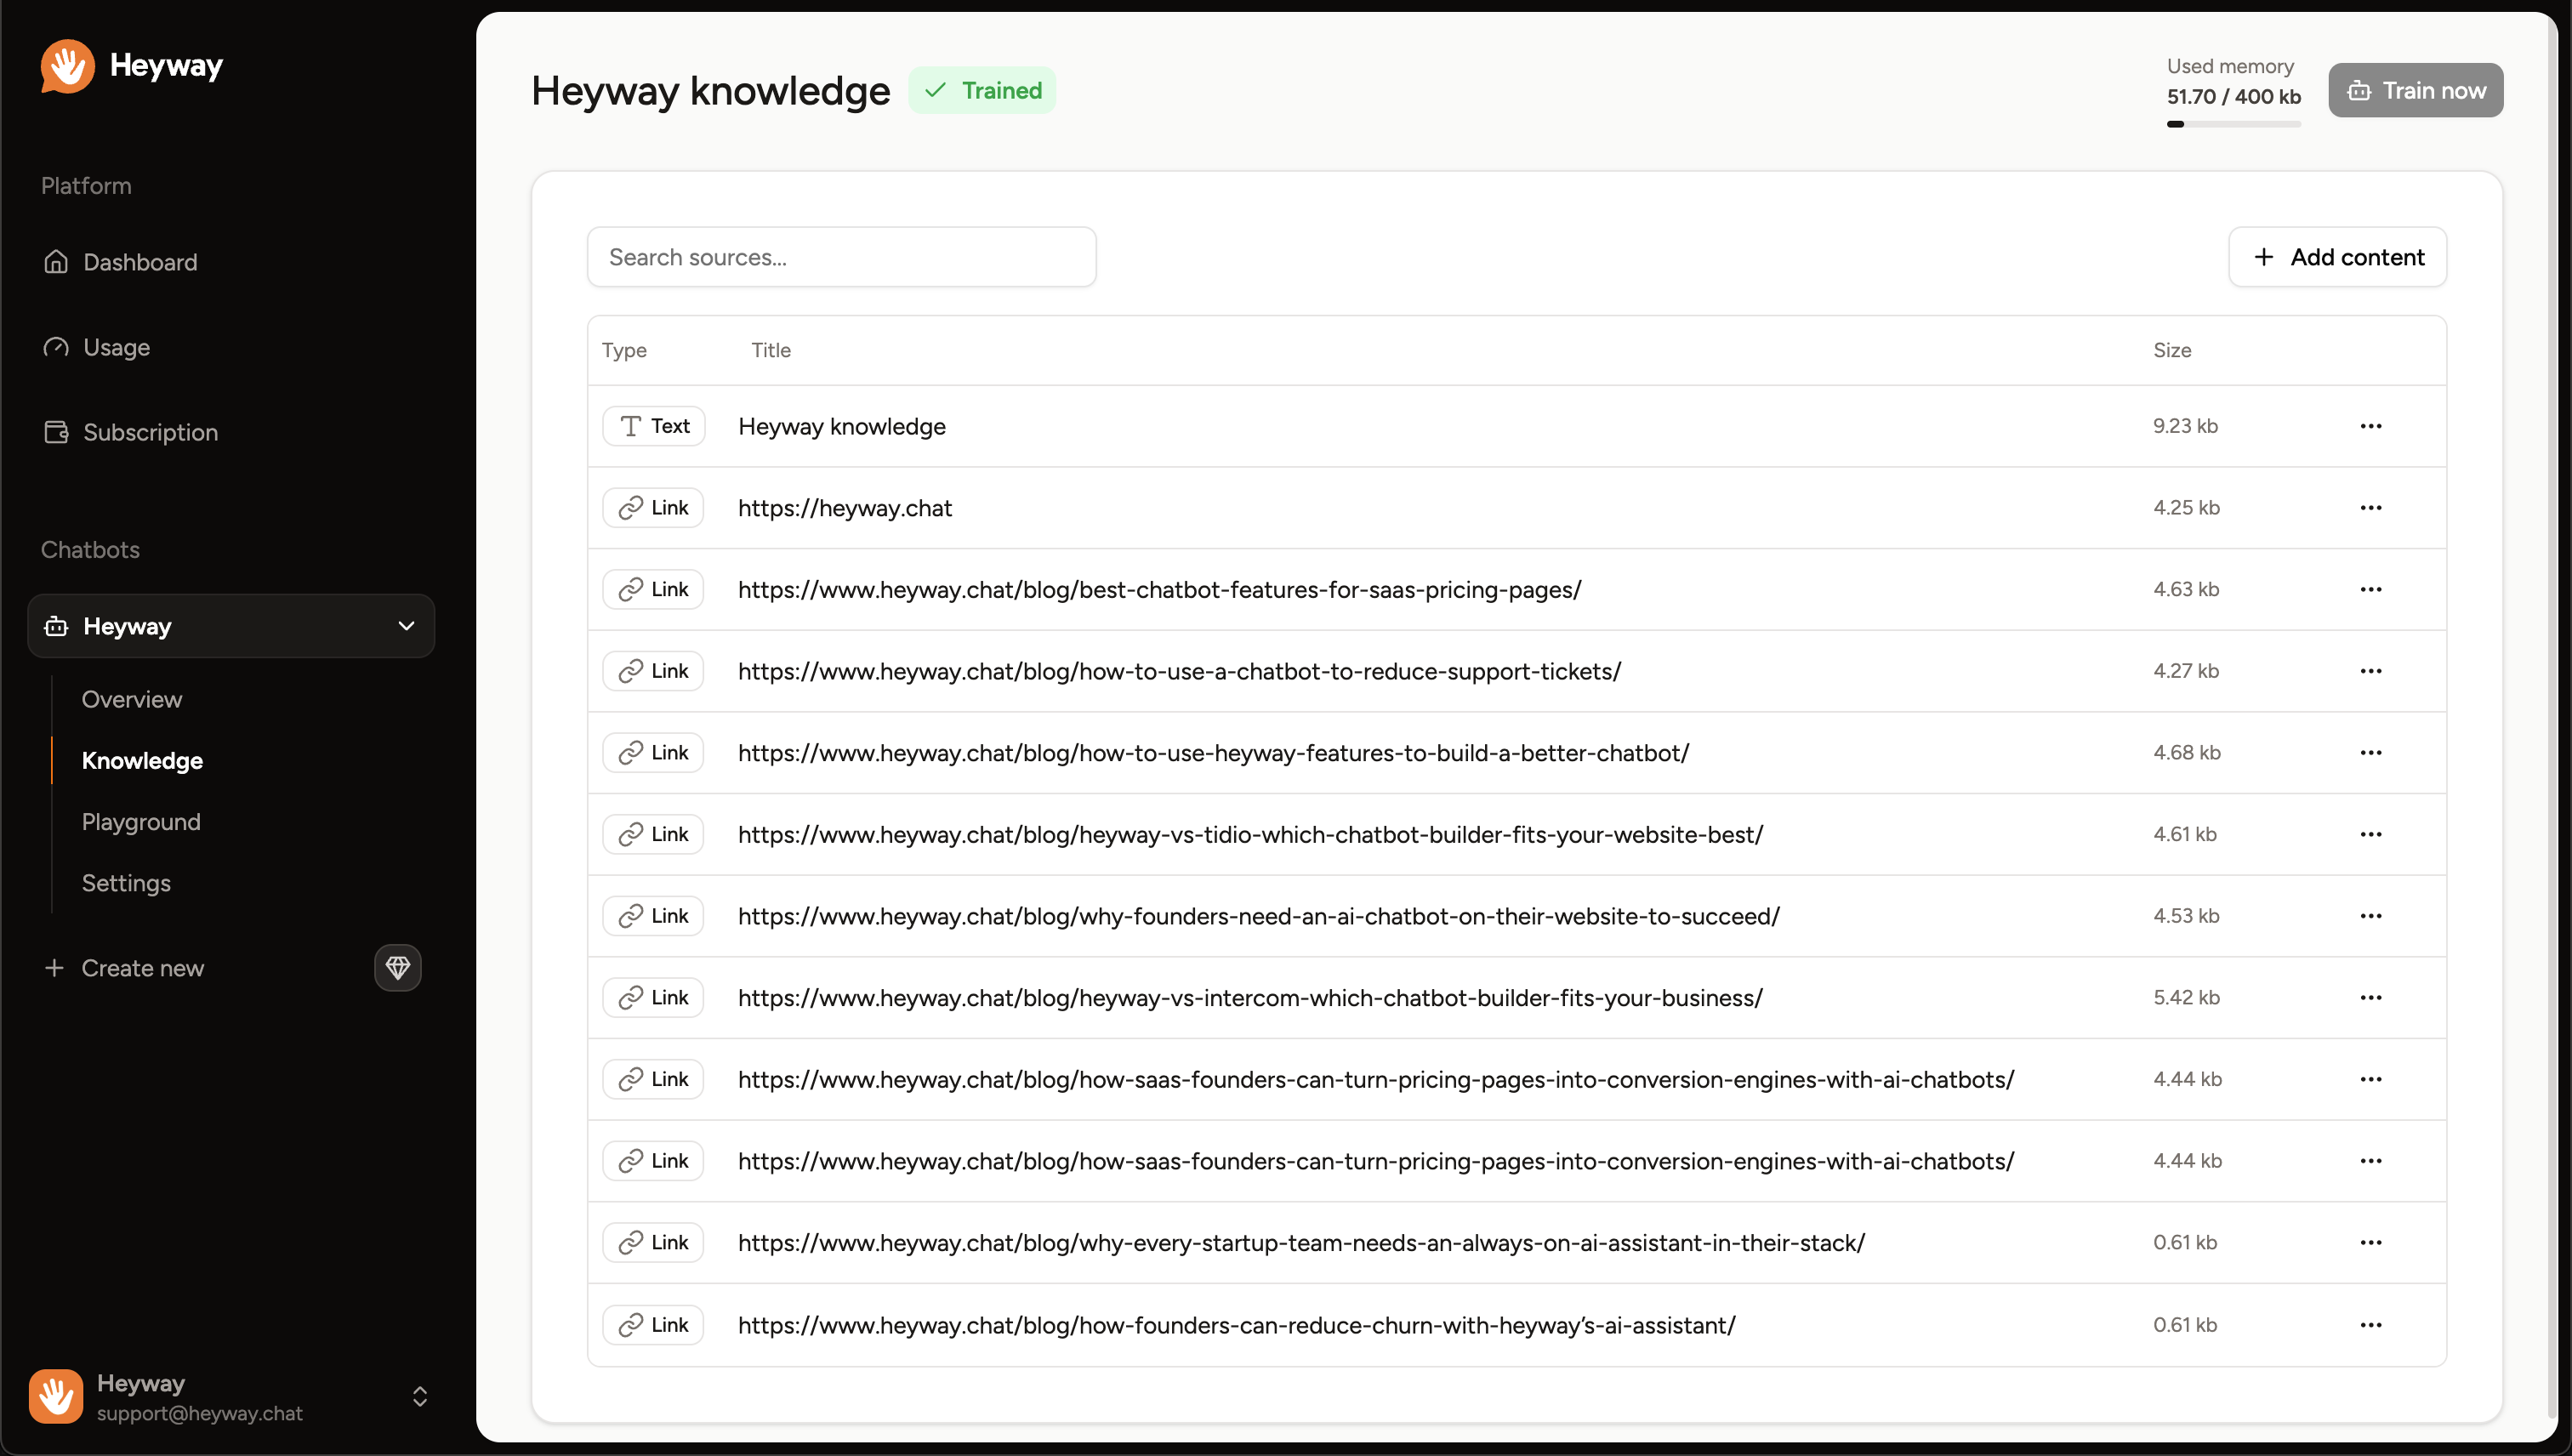
Task: Click the 51.70 / 400 kb memory text
Action: click(x=2234, y=97)
